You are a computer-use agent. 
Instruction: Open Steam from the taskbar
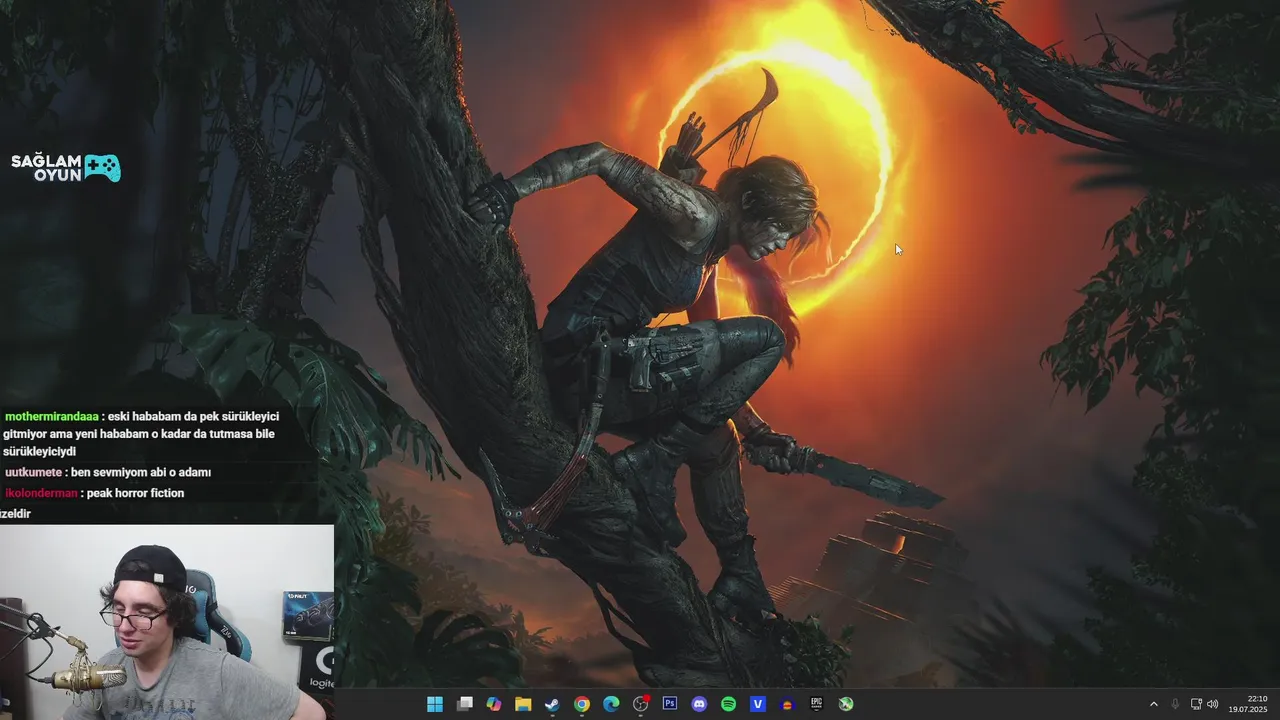tap(552, 704)
